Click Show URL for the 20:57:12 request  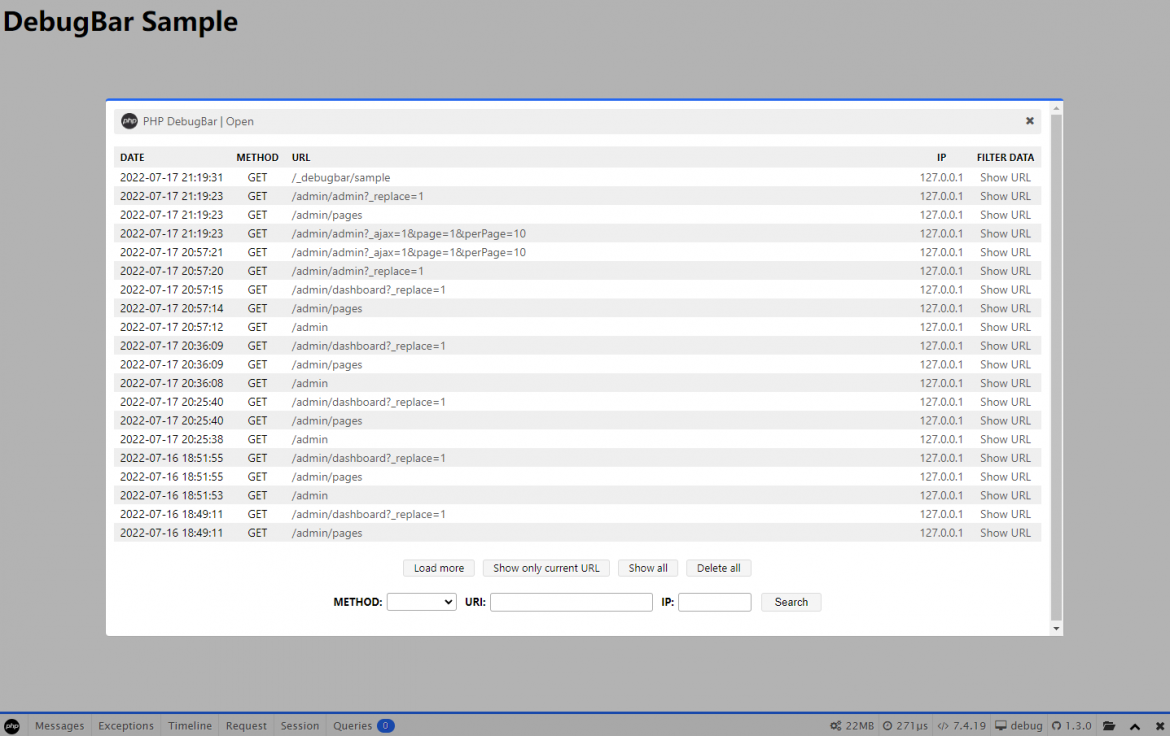coord(1005,327)
